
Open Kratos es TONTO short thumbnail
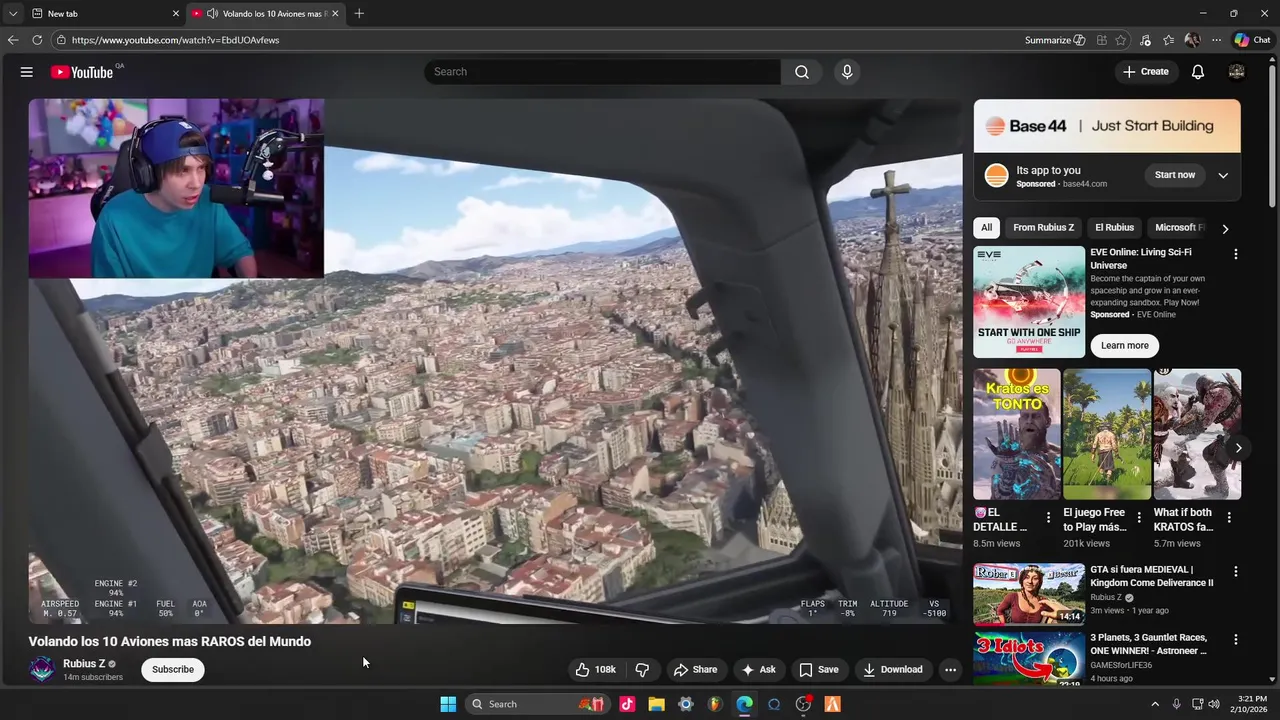pyautogui.click(x=1017, y=434)
